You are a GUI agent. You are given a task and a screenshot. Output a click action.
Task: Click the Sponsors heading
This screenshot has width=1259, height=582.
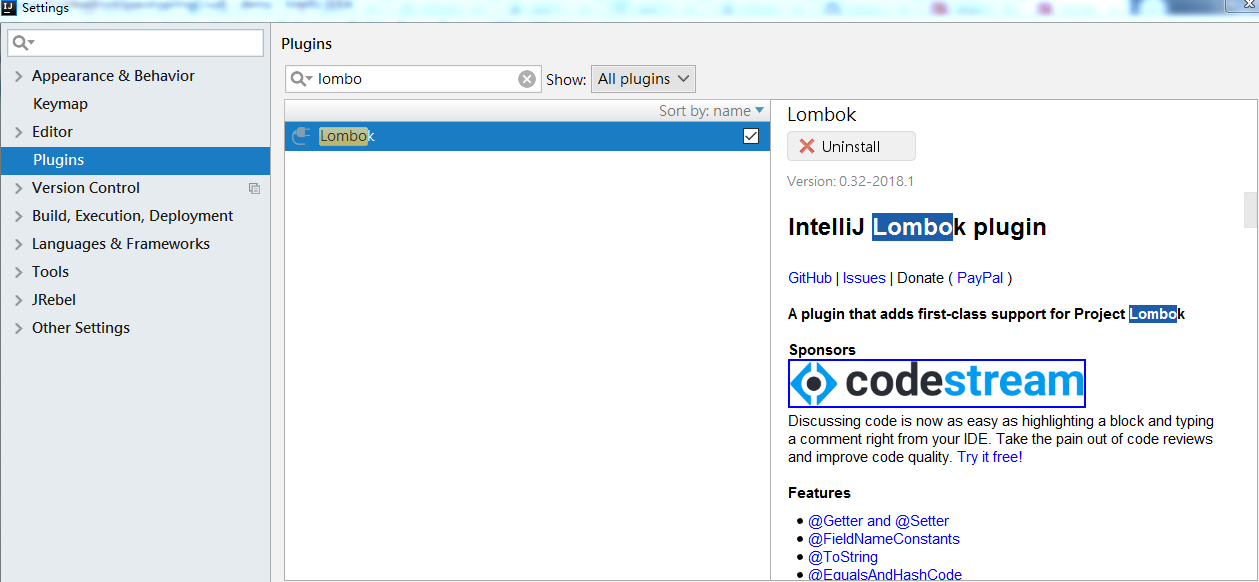click(x=822, y=350)
